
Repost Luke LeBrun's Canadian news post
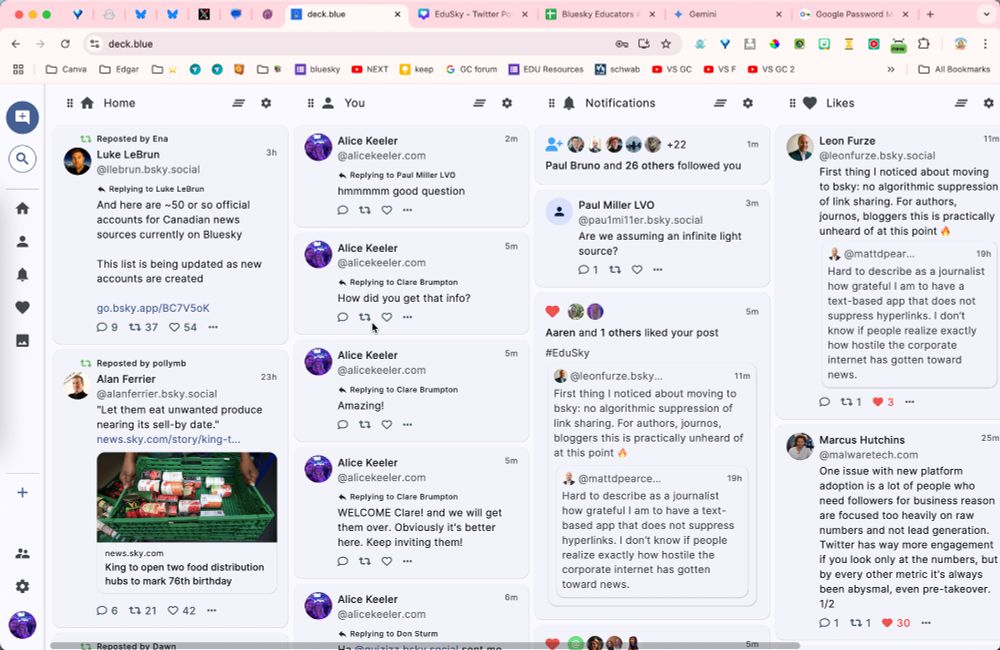(x=135, y=327)
